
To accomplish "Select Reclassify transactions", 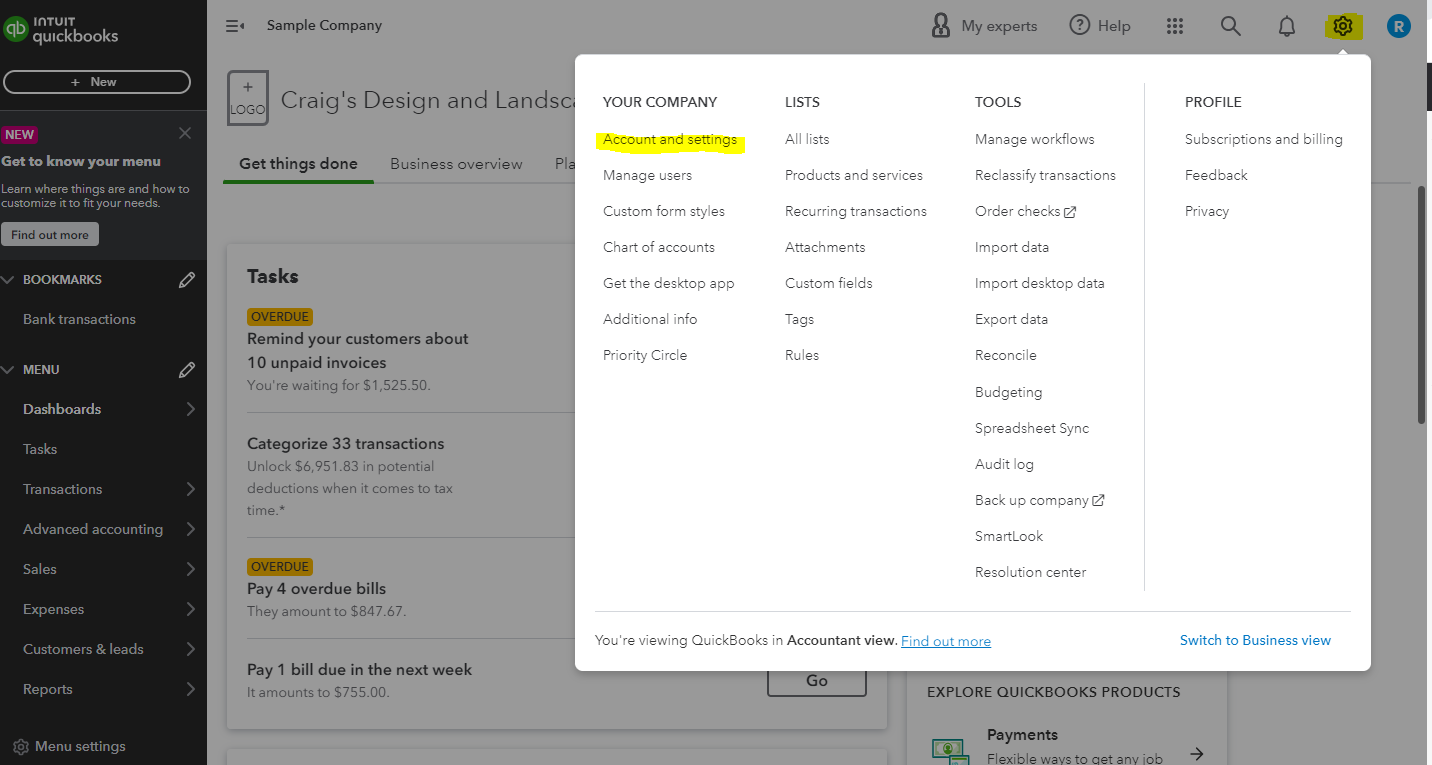I will (1045, 175).
